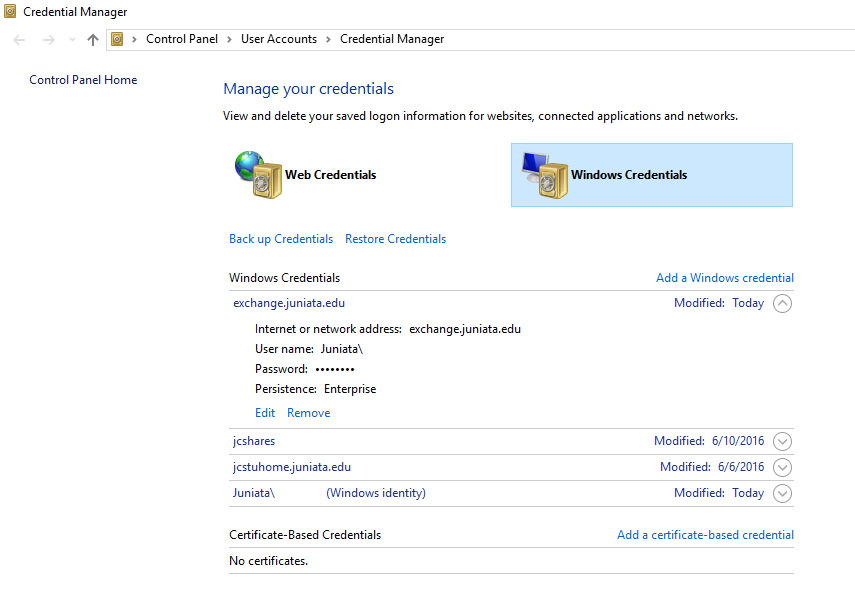Click Modified 6/6/2016 date text
Screen dimensions: 855x592
click(712, 467)
